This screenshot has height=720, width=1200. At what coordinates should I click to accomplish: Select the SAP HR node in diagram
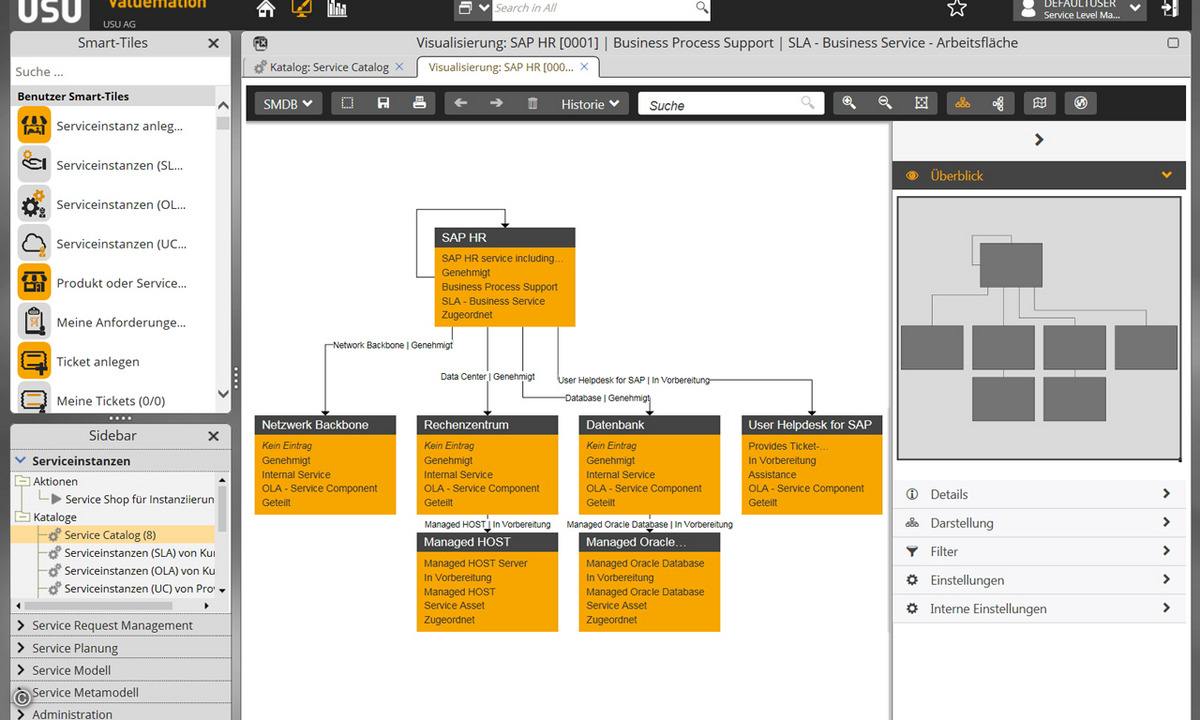(505, 276)
